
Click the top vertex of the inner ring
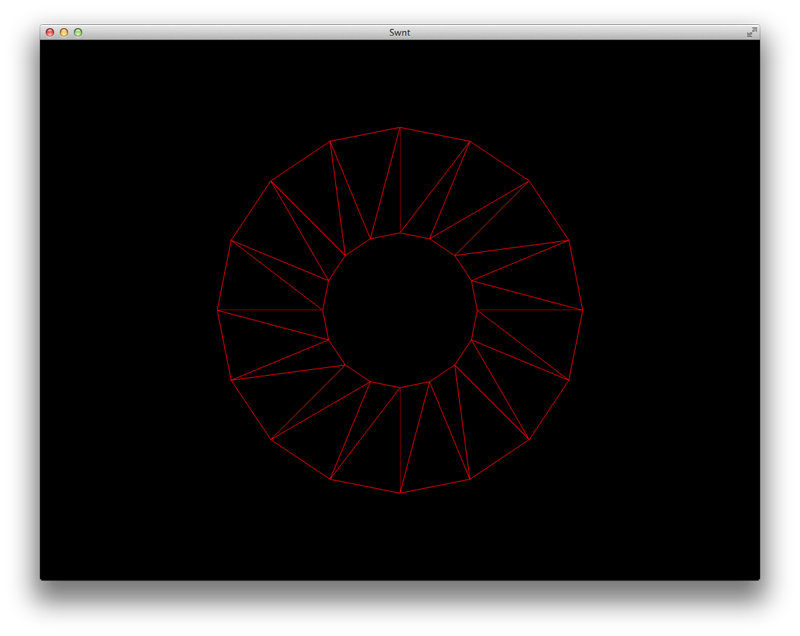point(400,233)
